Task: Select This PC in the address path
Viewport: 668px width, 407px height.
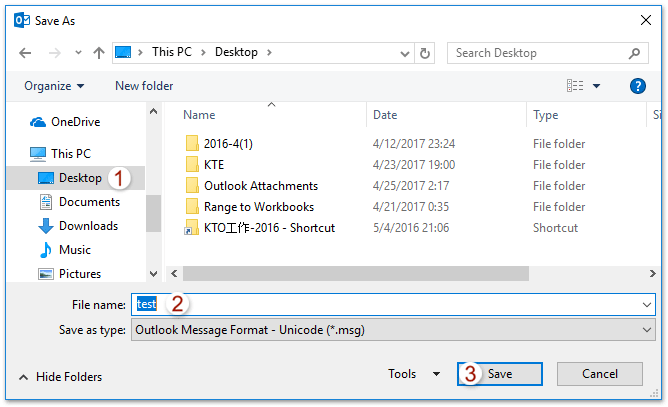Action: 172,52
